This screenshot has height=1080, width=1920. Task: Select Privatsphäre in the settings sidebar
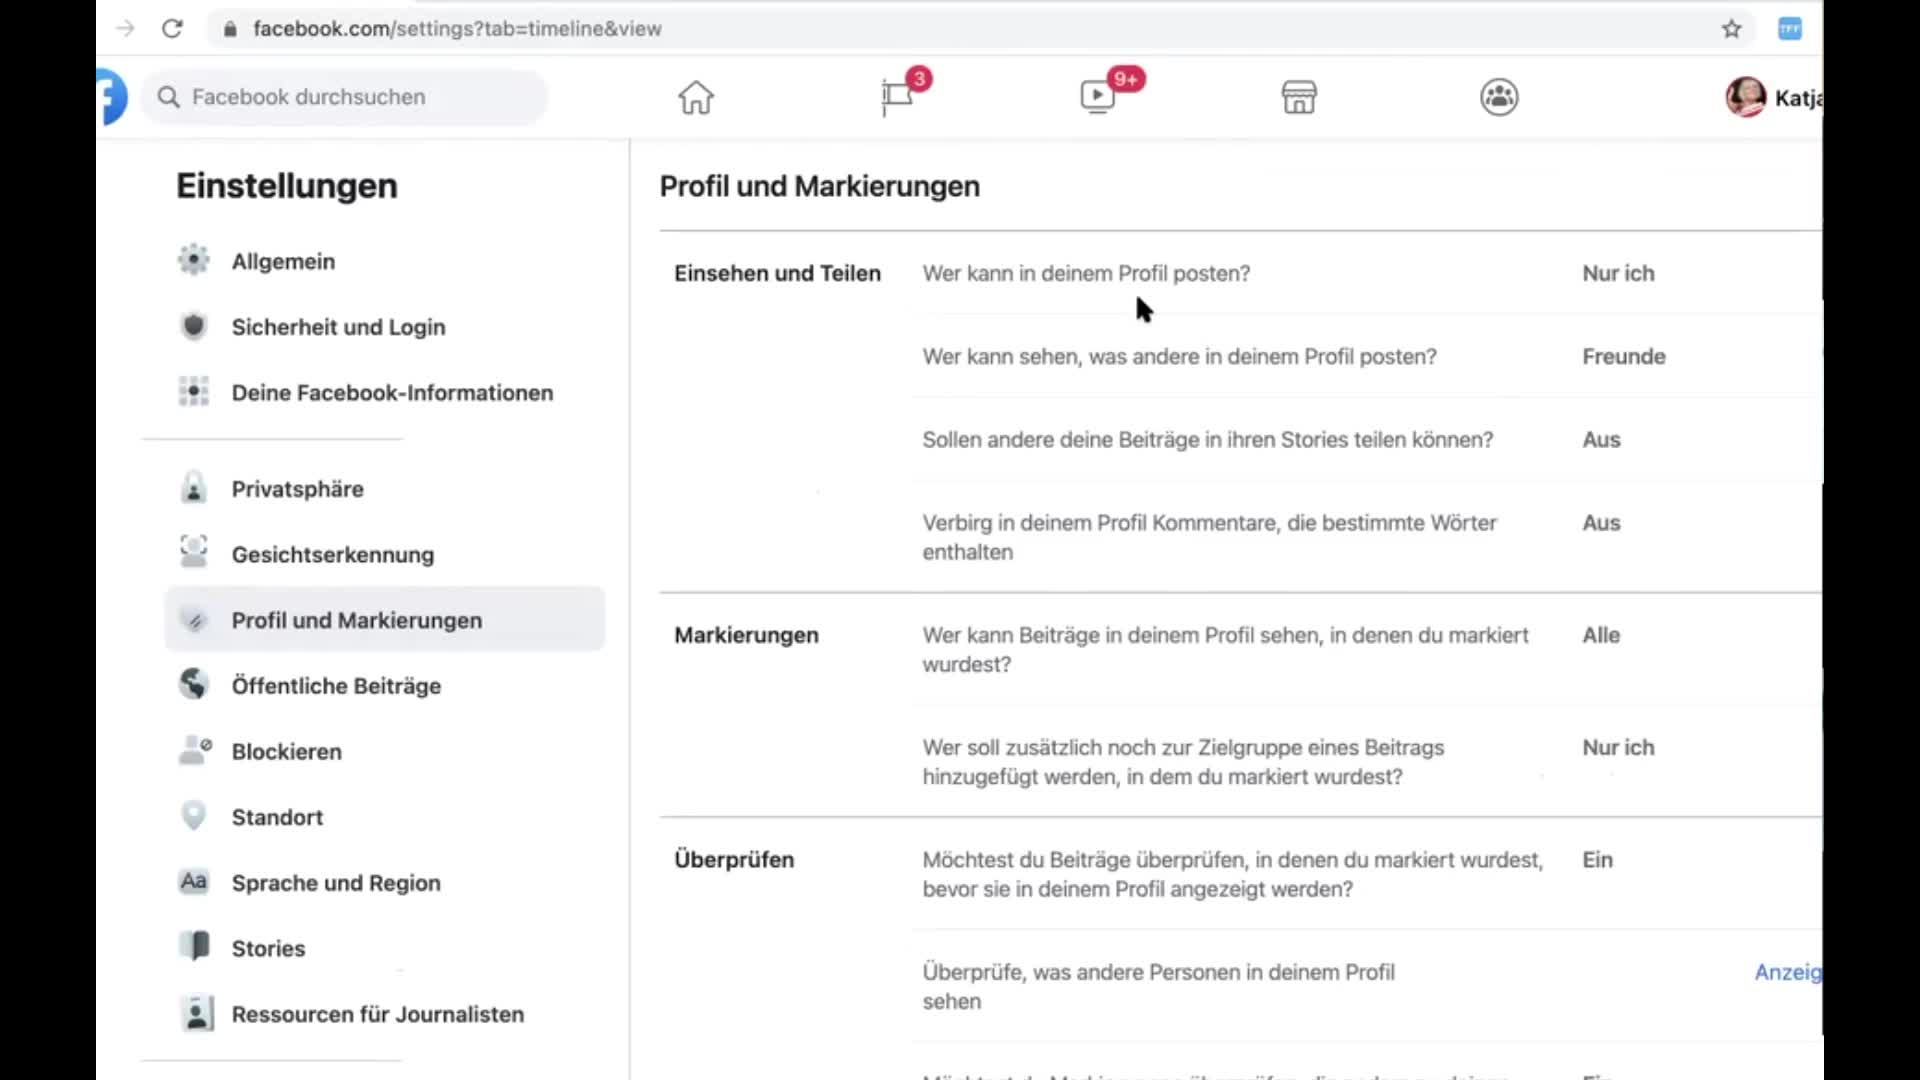click(x=297, y=489)
